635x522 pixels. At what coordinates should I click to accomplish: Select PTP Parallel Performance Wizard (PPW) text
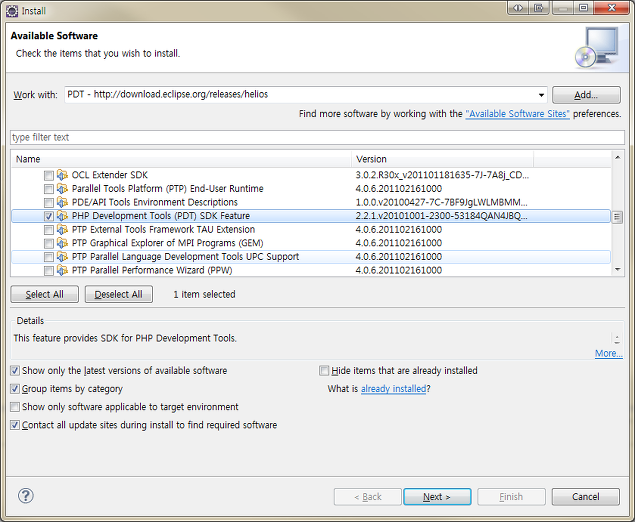coord(152,270)
